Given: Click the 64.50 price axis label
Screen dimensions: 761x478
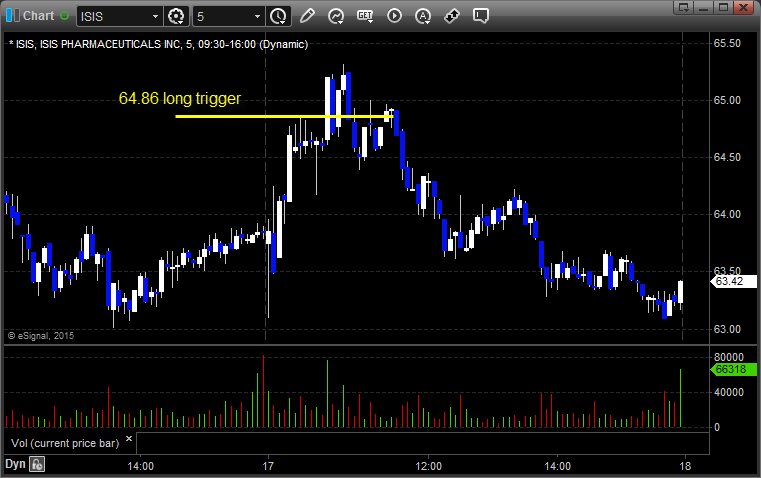Looking at the screenshot, I should coord(727,157).
